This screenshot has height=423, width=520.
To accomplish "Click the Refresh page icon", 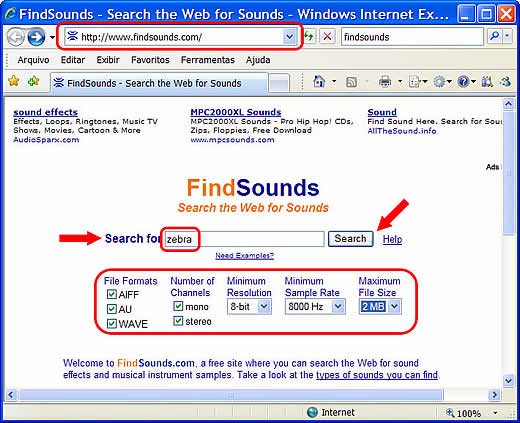I will [310, 36].
